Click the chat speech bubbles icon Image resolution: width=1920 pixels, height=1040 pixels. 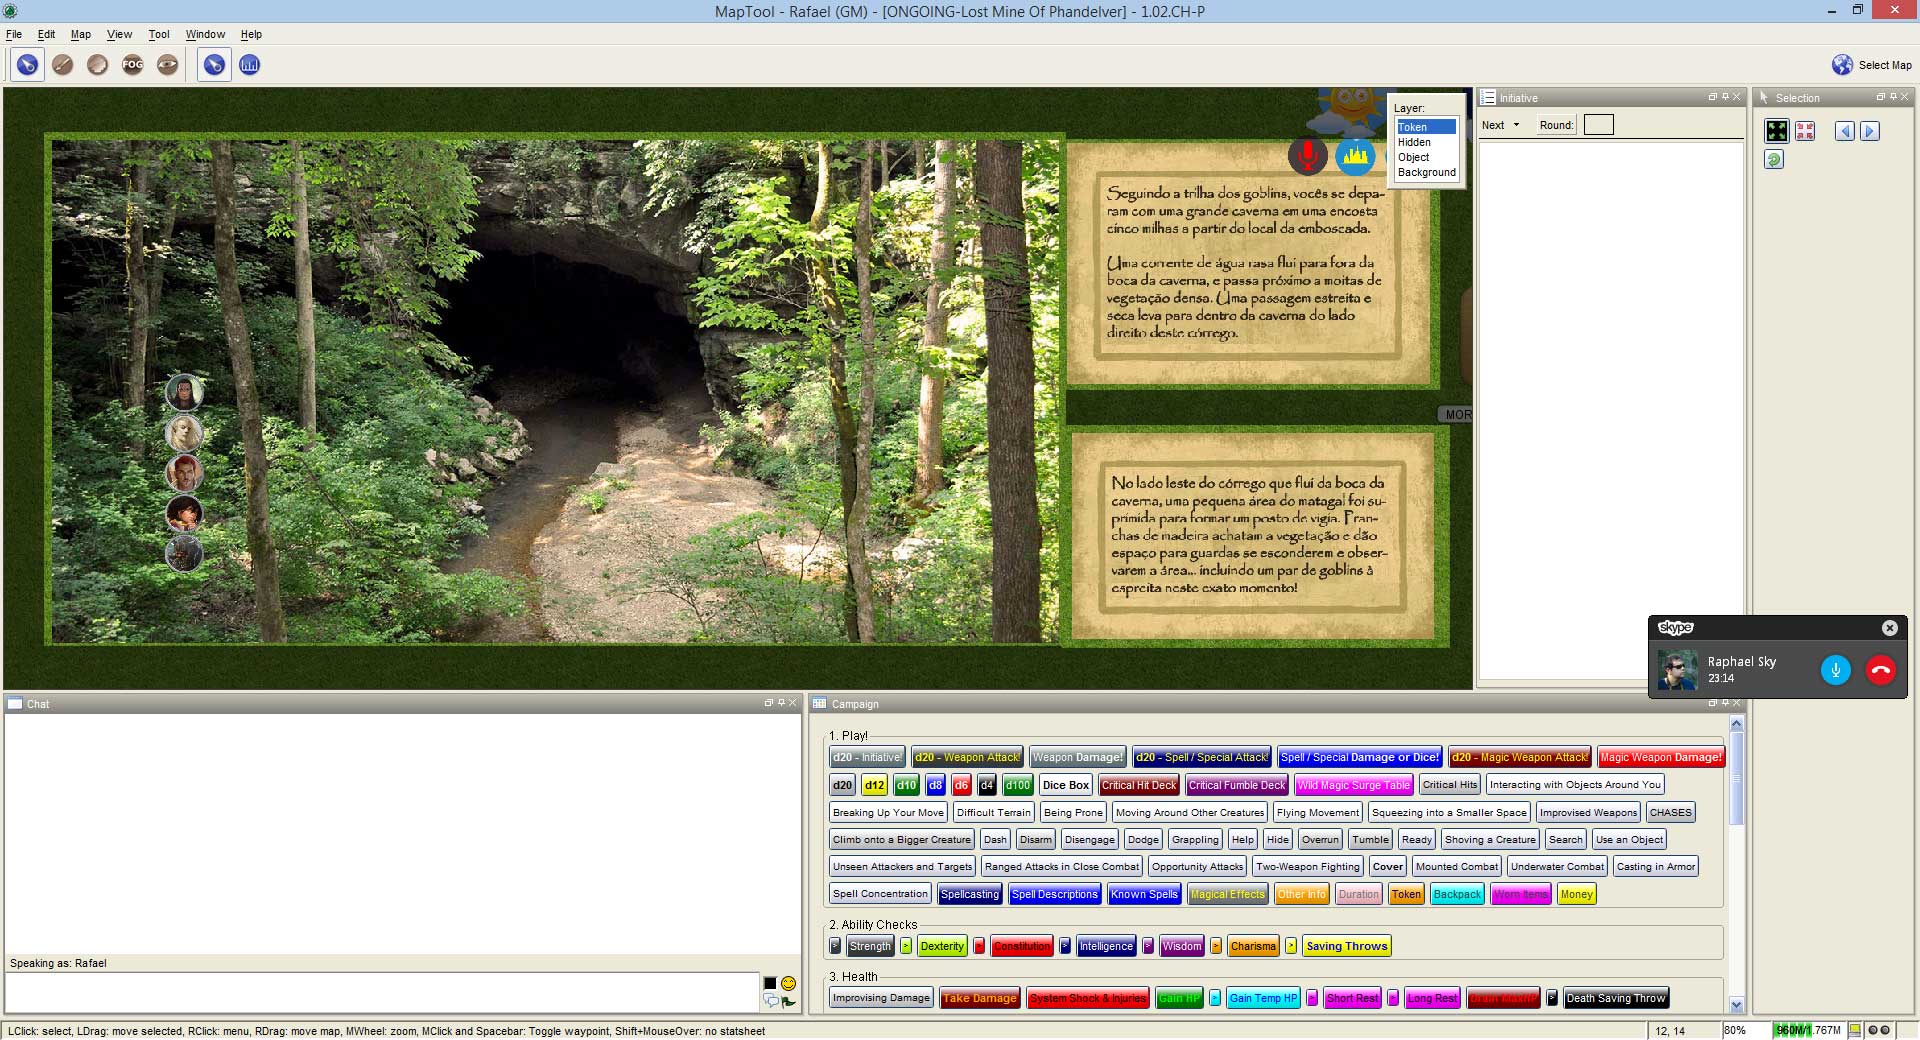[770, 1000]
